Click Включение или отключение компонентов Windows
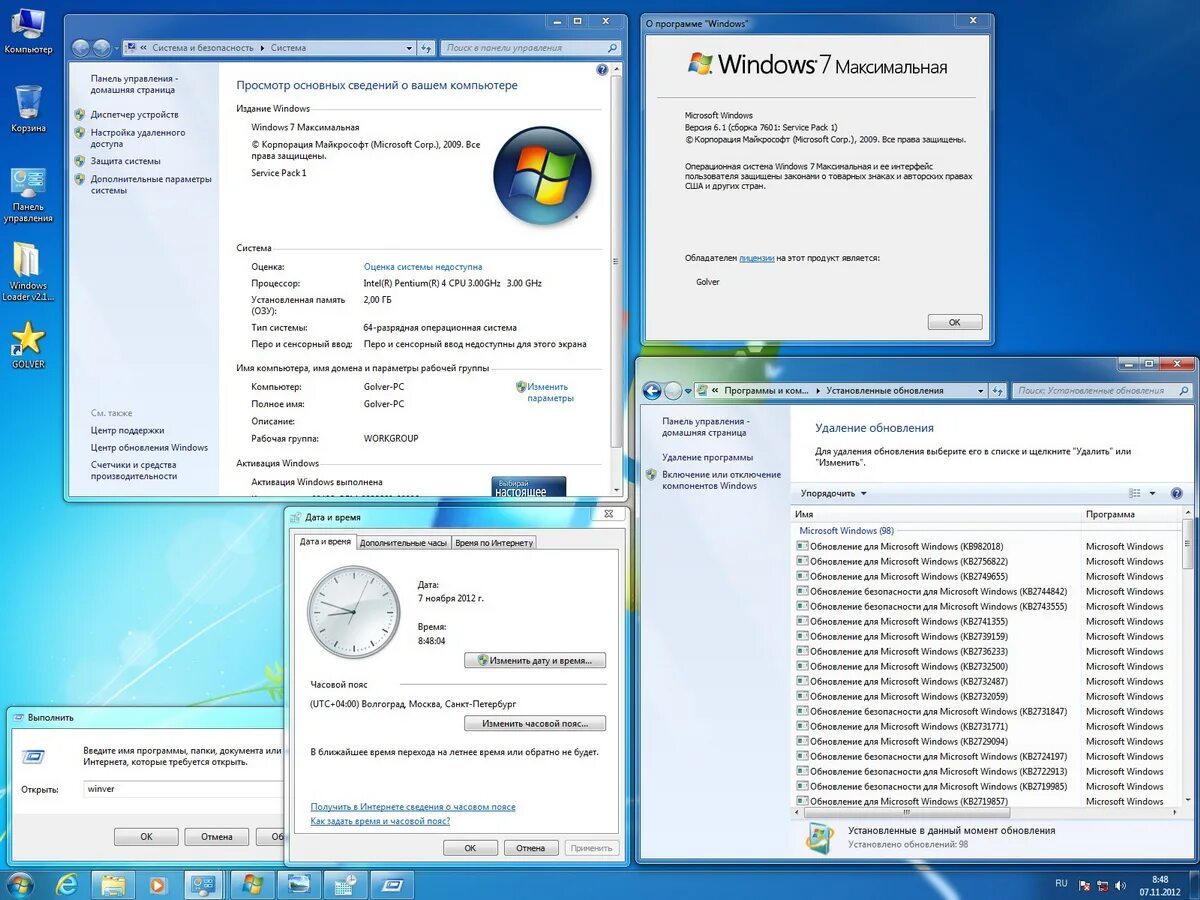Viewport: 1200px width, 900px height. tap(721, 480)
